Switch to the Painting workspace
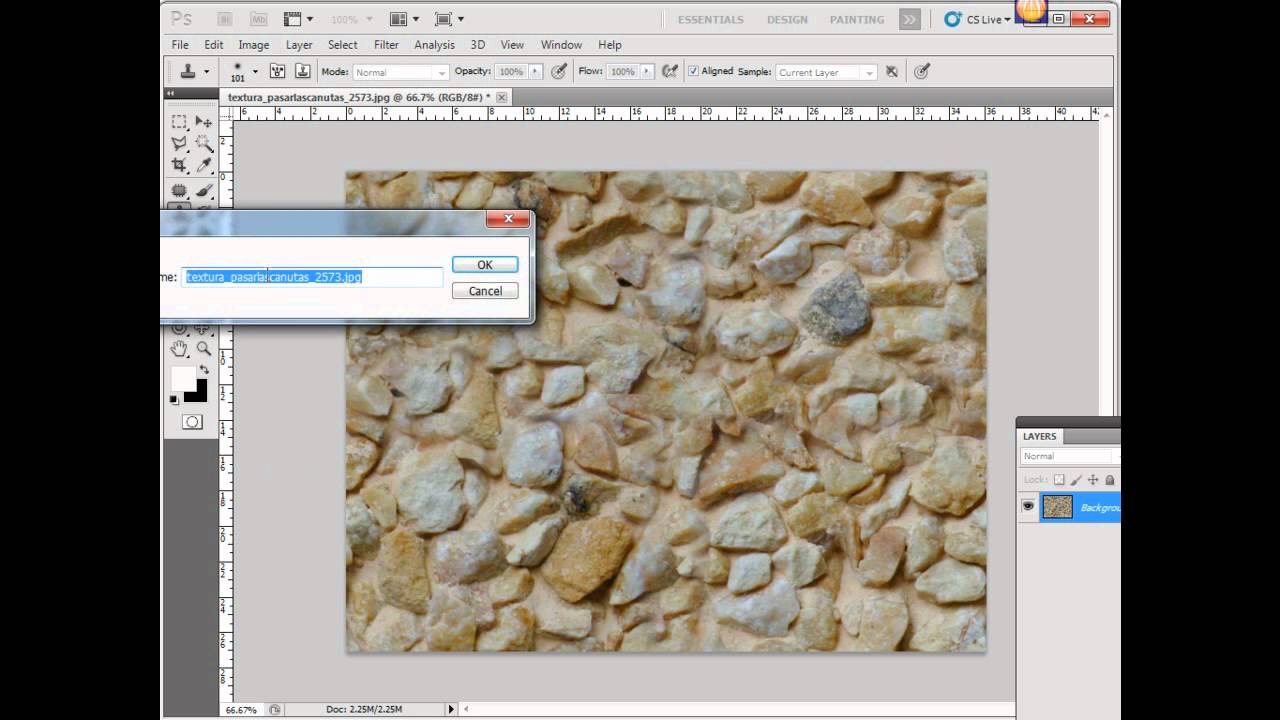This screenshot has height=720, width=1280. [x=857, y=19]
